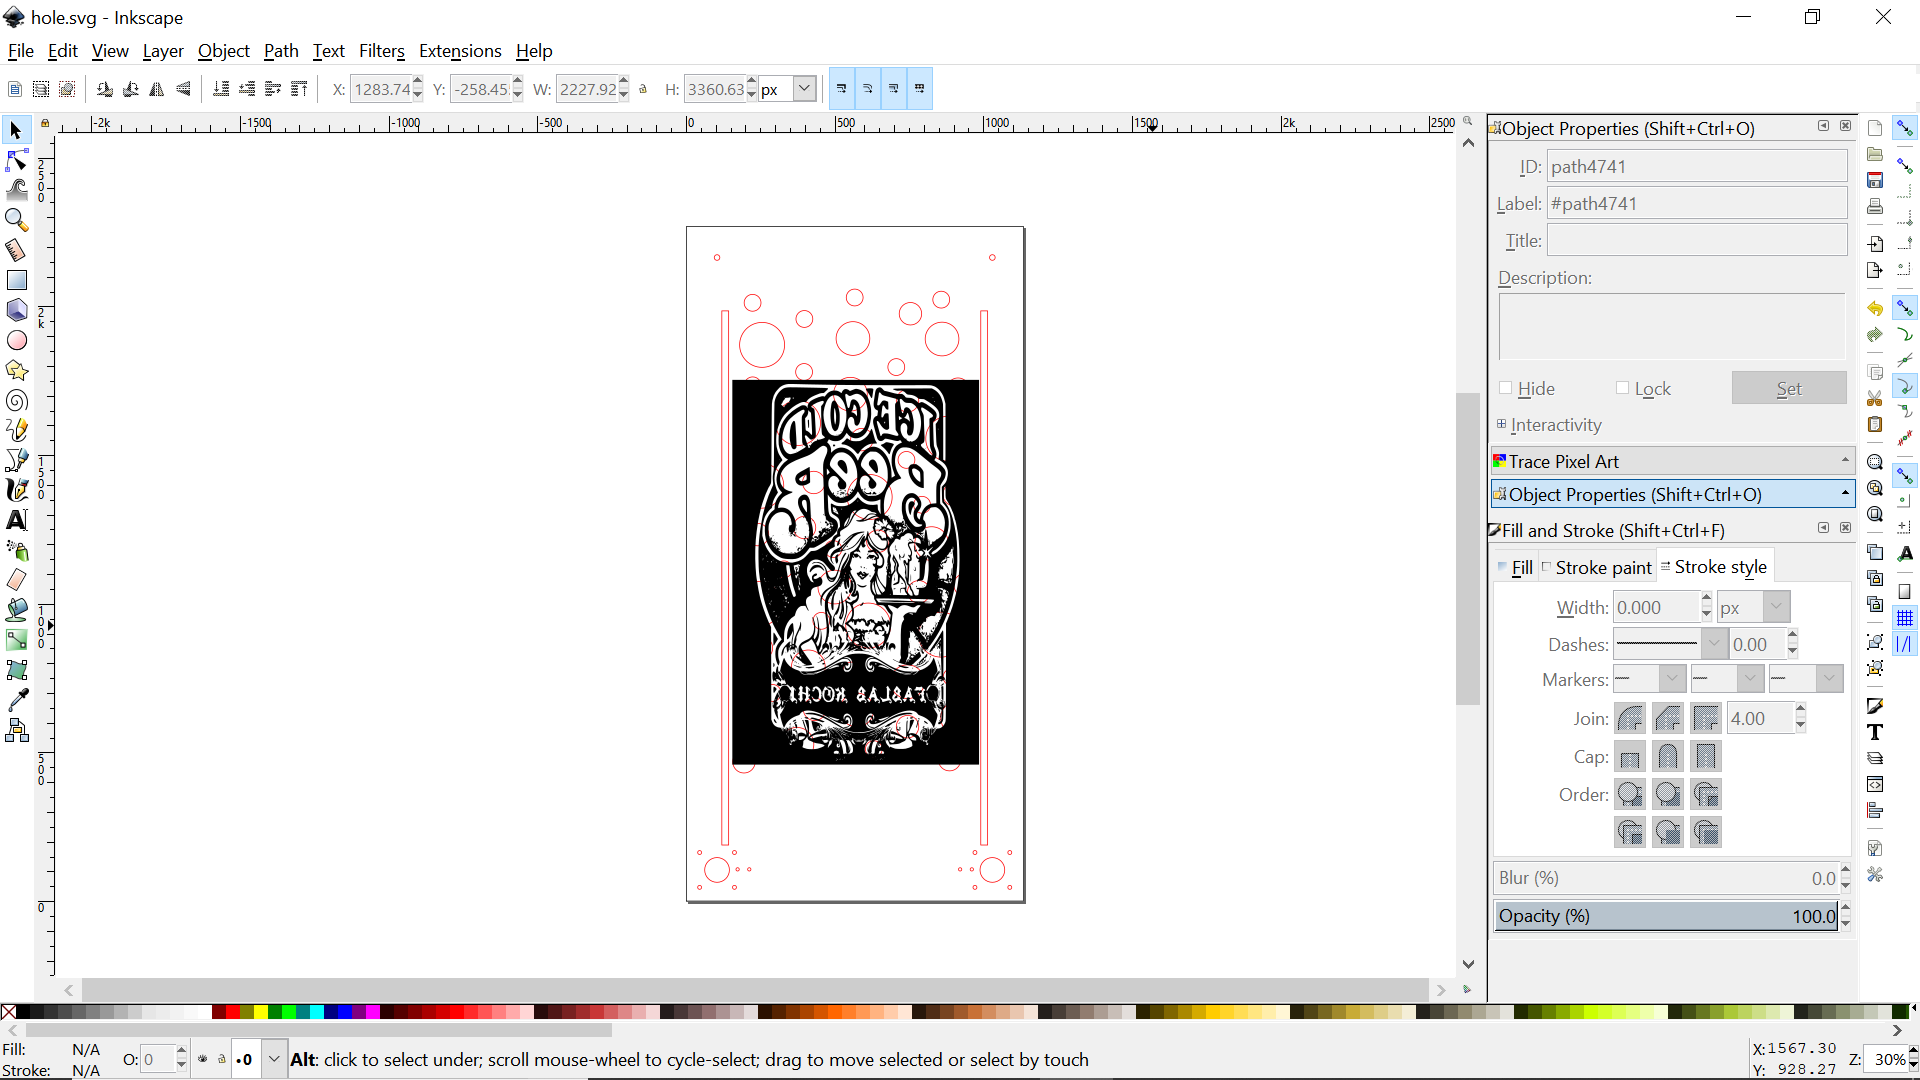The image size is (1920, 1080).
Task: Choose the Color dropper tool
Action: pos(17,700)
